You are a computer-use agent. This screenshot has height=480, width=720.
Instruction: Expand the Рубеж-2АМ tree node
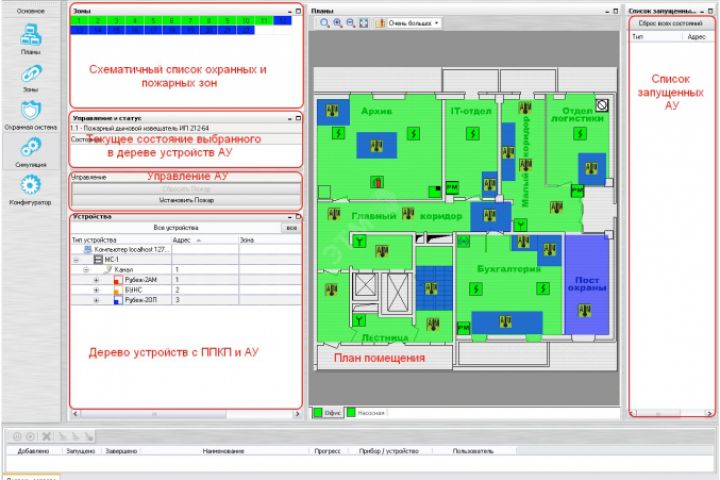[96, 280]
